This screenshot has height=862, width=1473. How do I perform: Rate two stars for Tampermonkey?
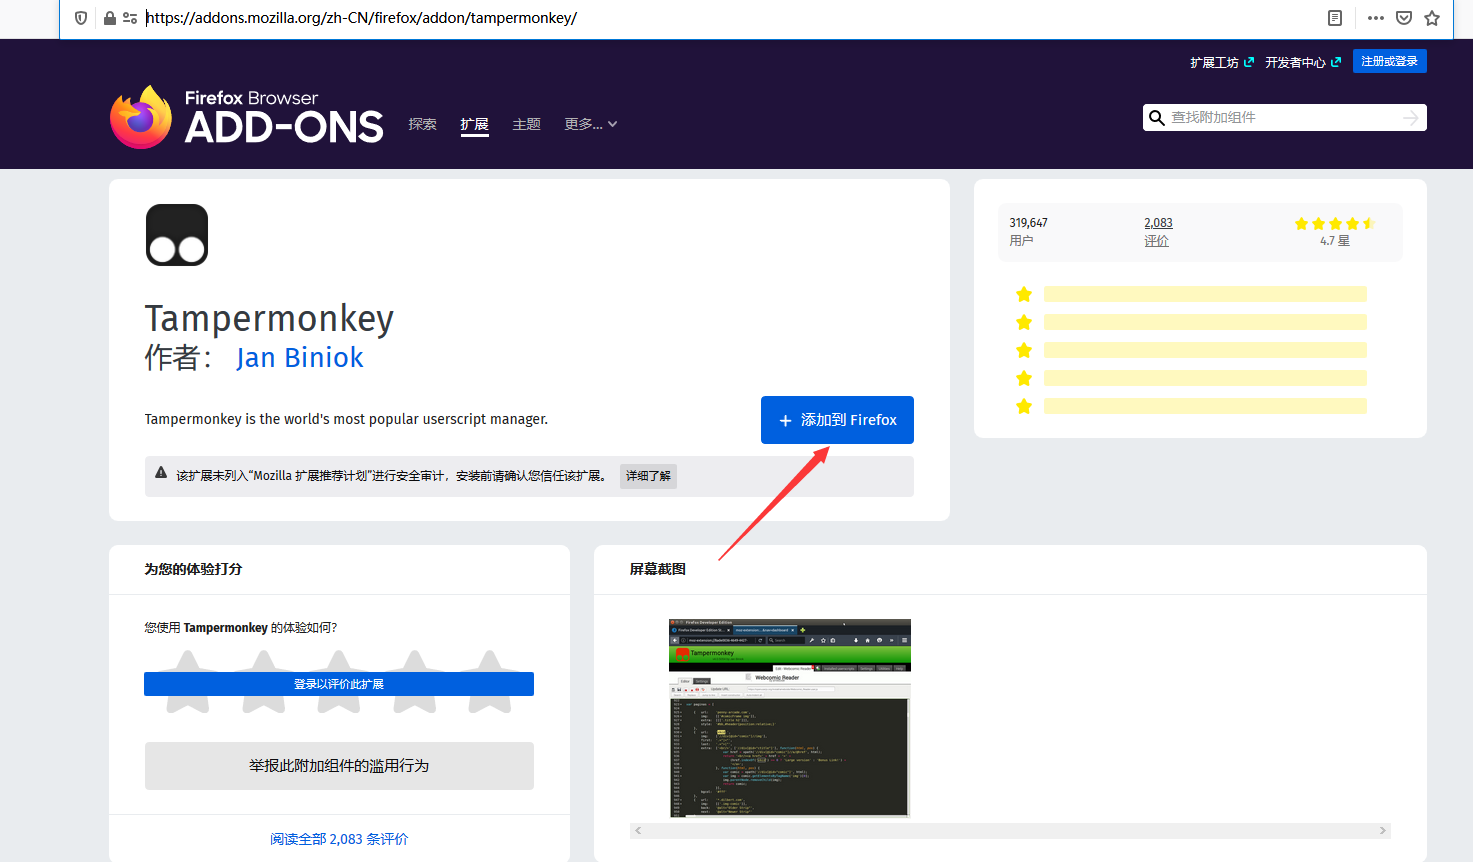263,682
